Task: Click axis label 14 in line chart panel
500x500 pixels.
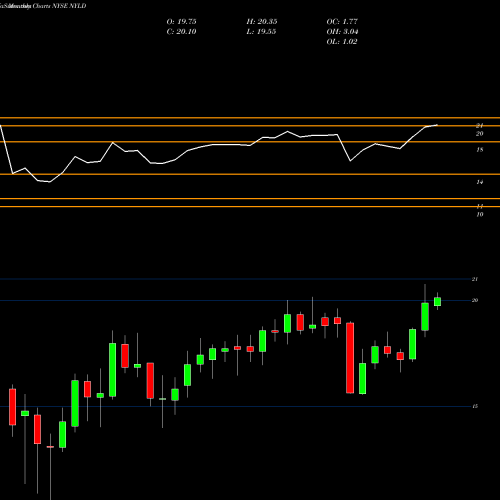Action: pyautogui.click(x=480, y=182)
